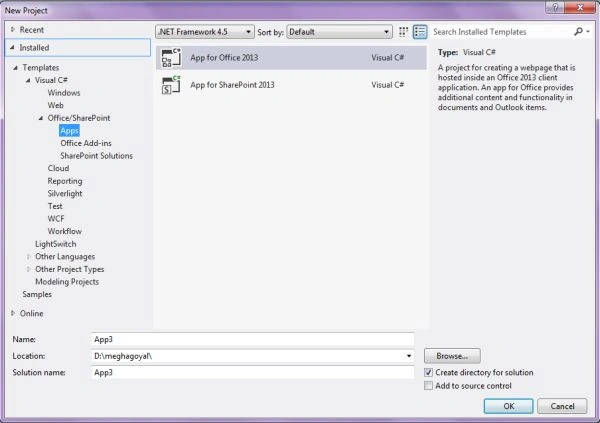Screen dimensions: 600x423
Task: Select the Workflow category
Action: [64, 231]
